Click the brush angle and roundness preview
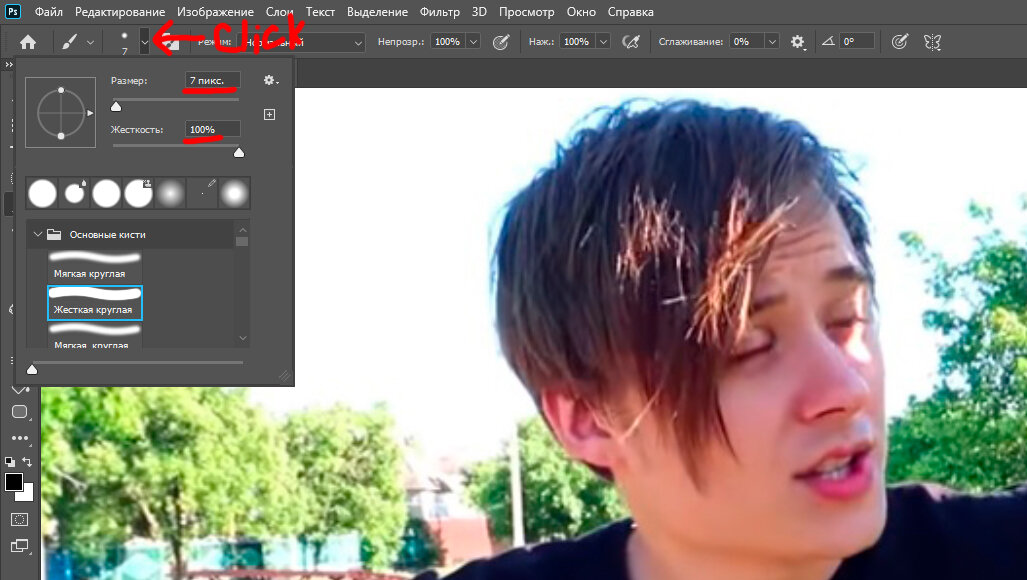Screen dimensions: 1027x580 [x=60, y=113]
